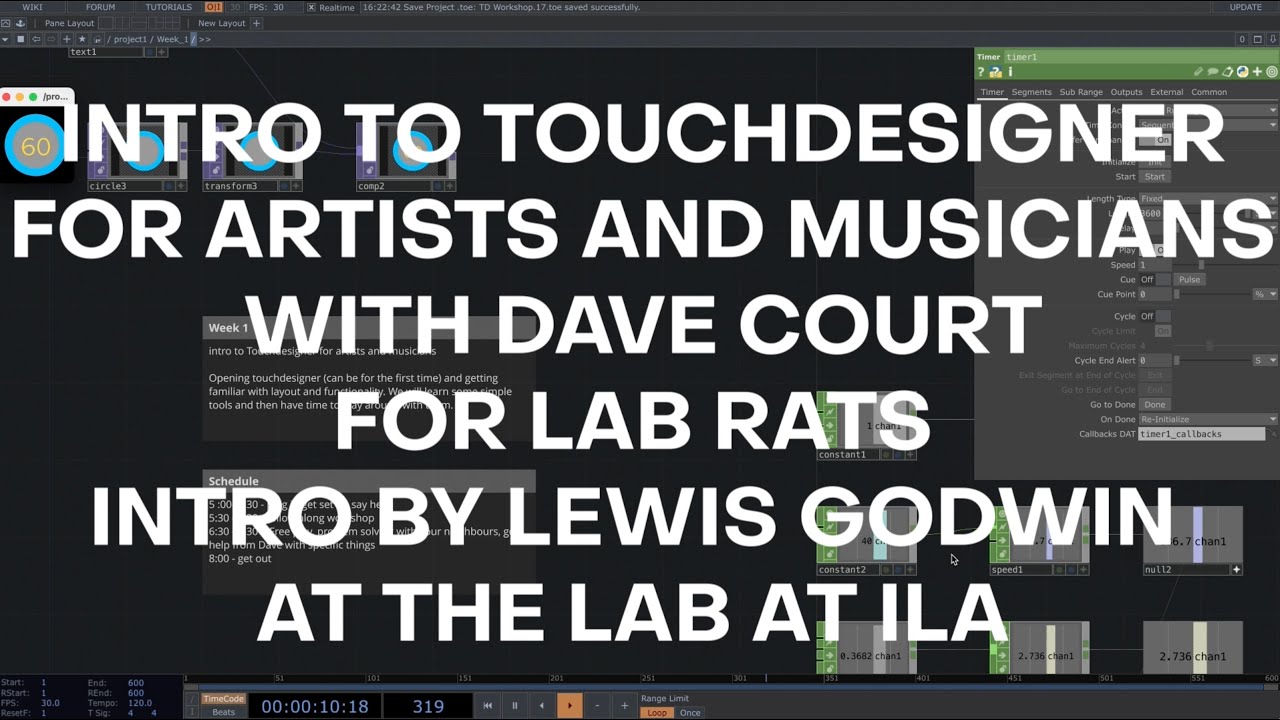Toggle the O|I power button in top bar
Screen dimensions: 1280x720
click(x=214, y=7)
